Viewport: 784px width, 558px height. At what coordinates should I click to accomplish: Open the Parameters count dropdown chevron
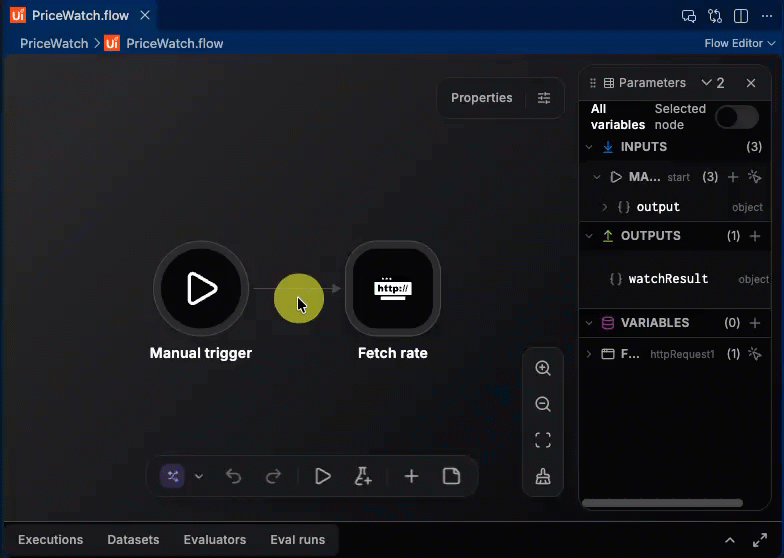coord(706,82)
